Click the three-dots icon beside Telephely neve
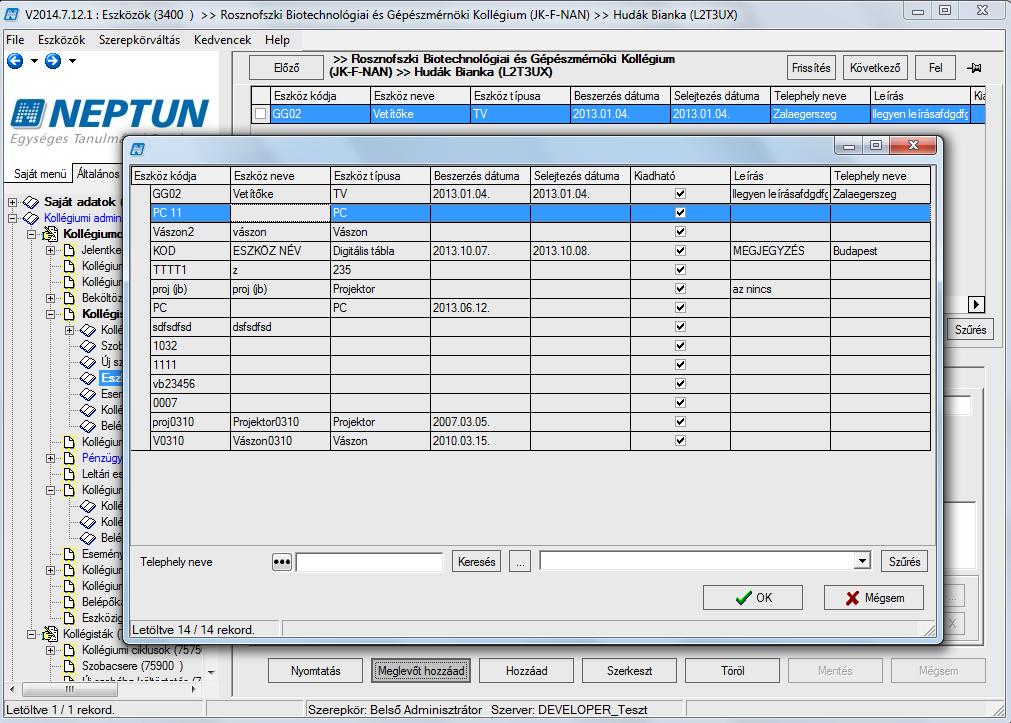This screenshot has height=723, width=1011. [282, 562]
